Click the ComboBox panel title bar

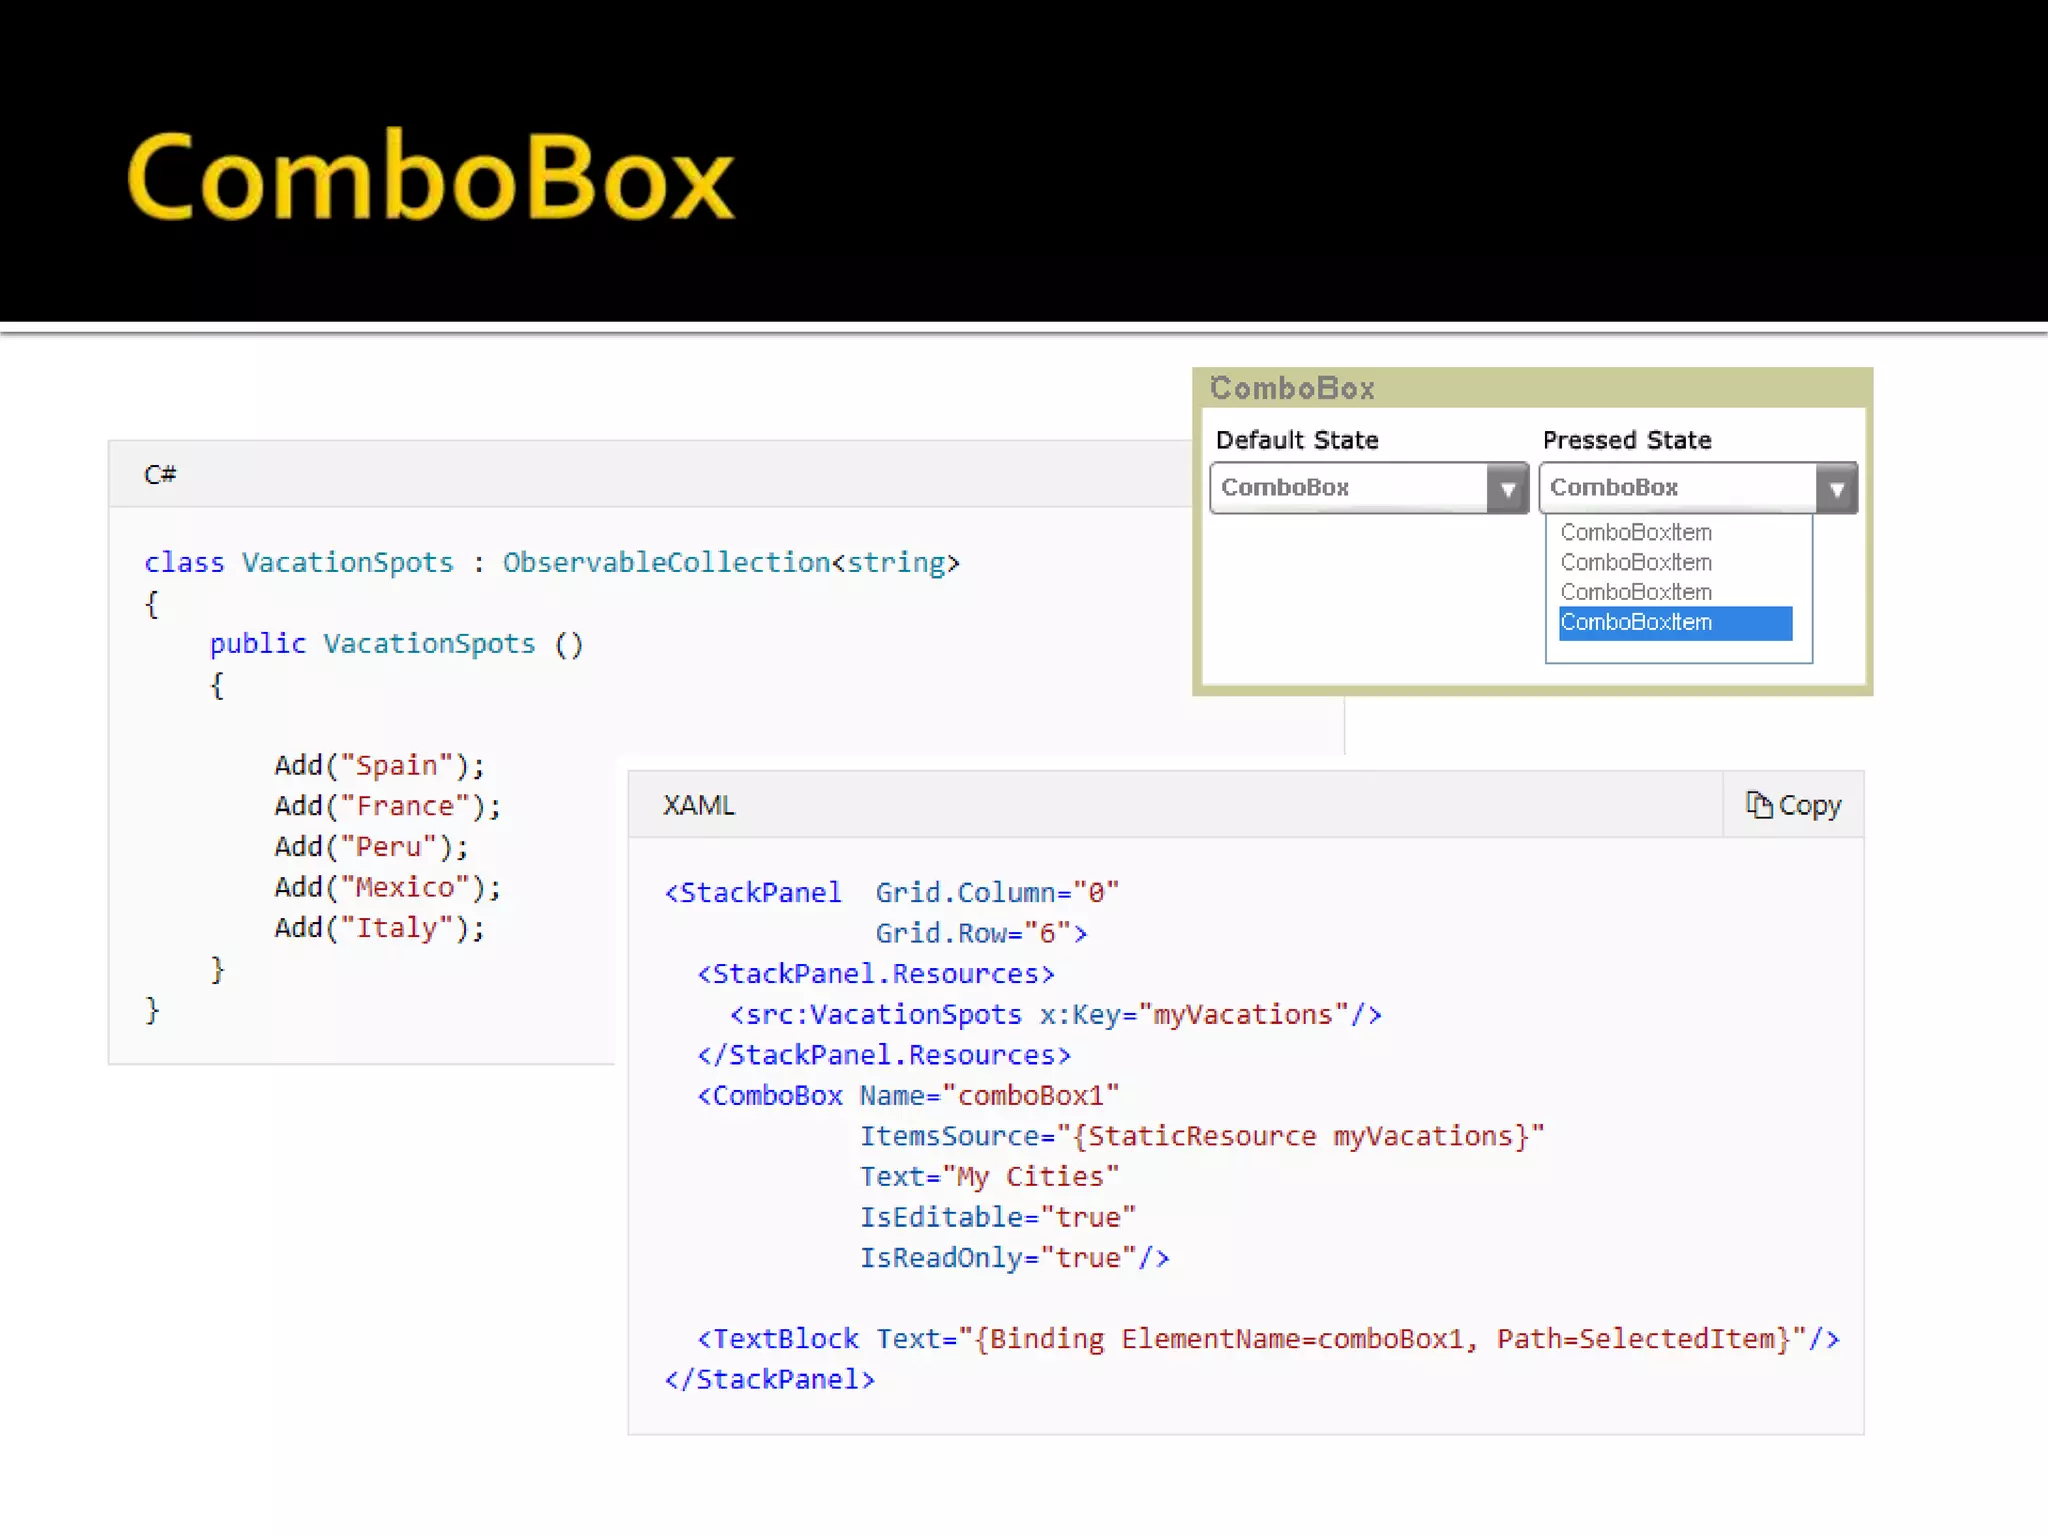point(1292,388)
